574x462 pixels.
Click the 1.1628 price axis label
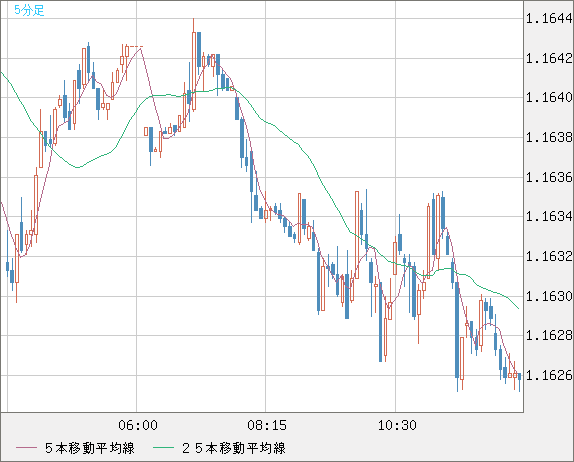click(549, 335)
